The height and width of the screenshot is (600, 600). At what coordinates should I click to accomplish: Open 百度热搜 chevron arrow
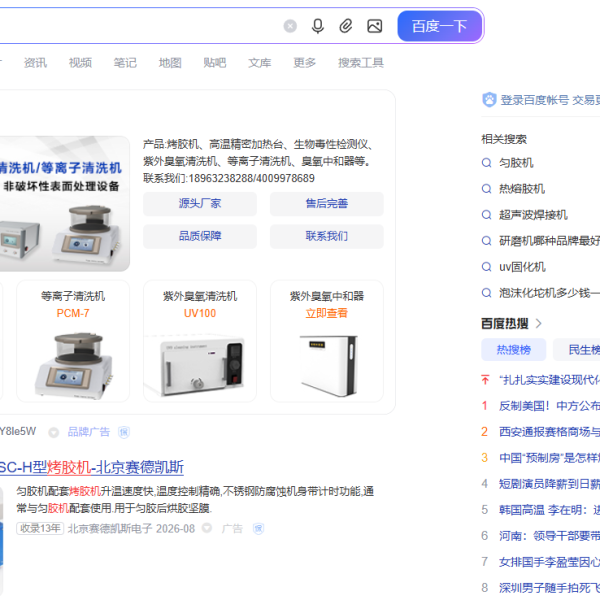(x=539, y=324)
